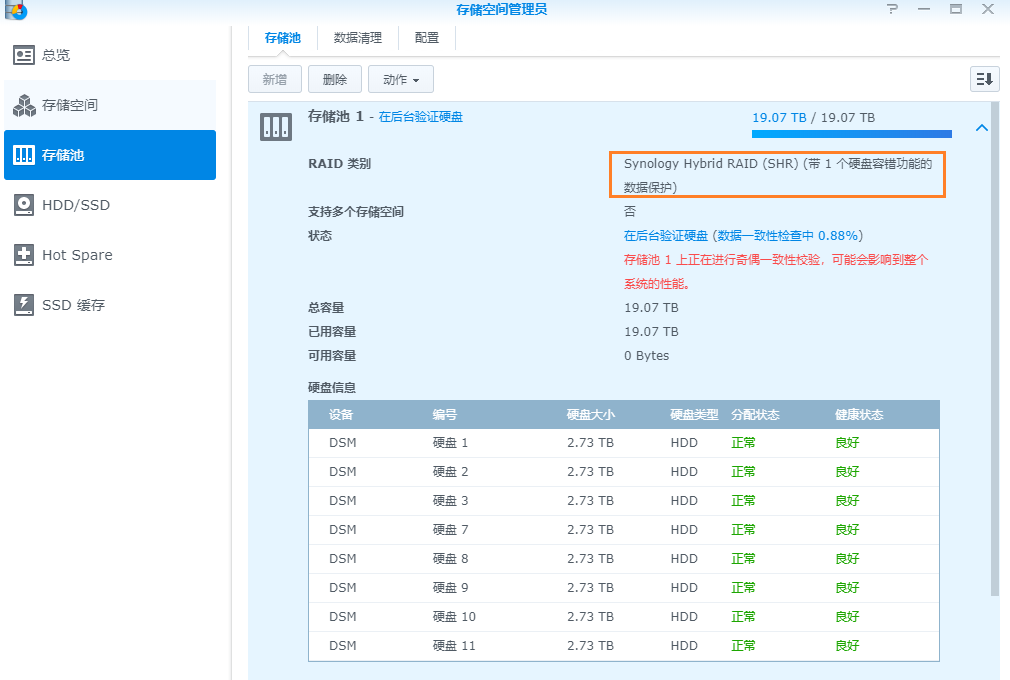Click the 存储空间 cubes icon
1010x680 pixels.
coord(24,105)
